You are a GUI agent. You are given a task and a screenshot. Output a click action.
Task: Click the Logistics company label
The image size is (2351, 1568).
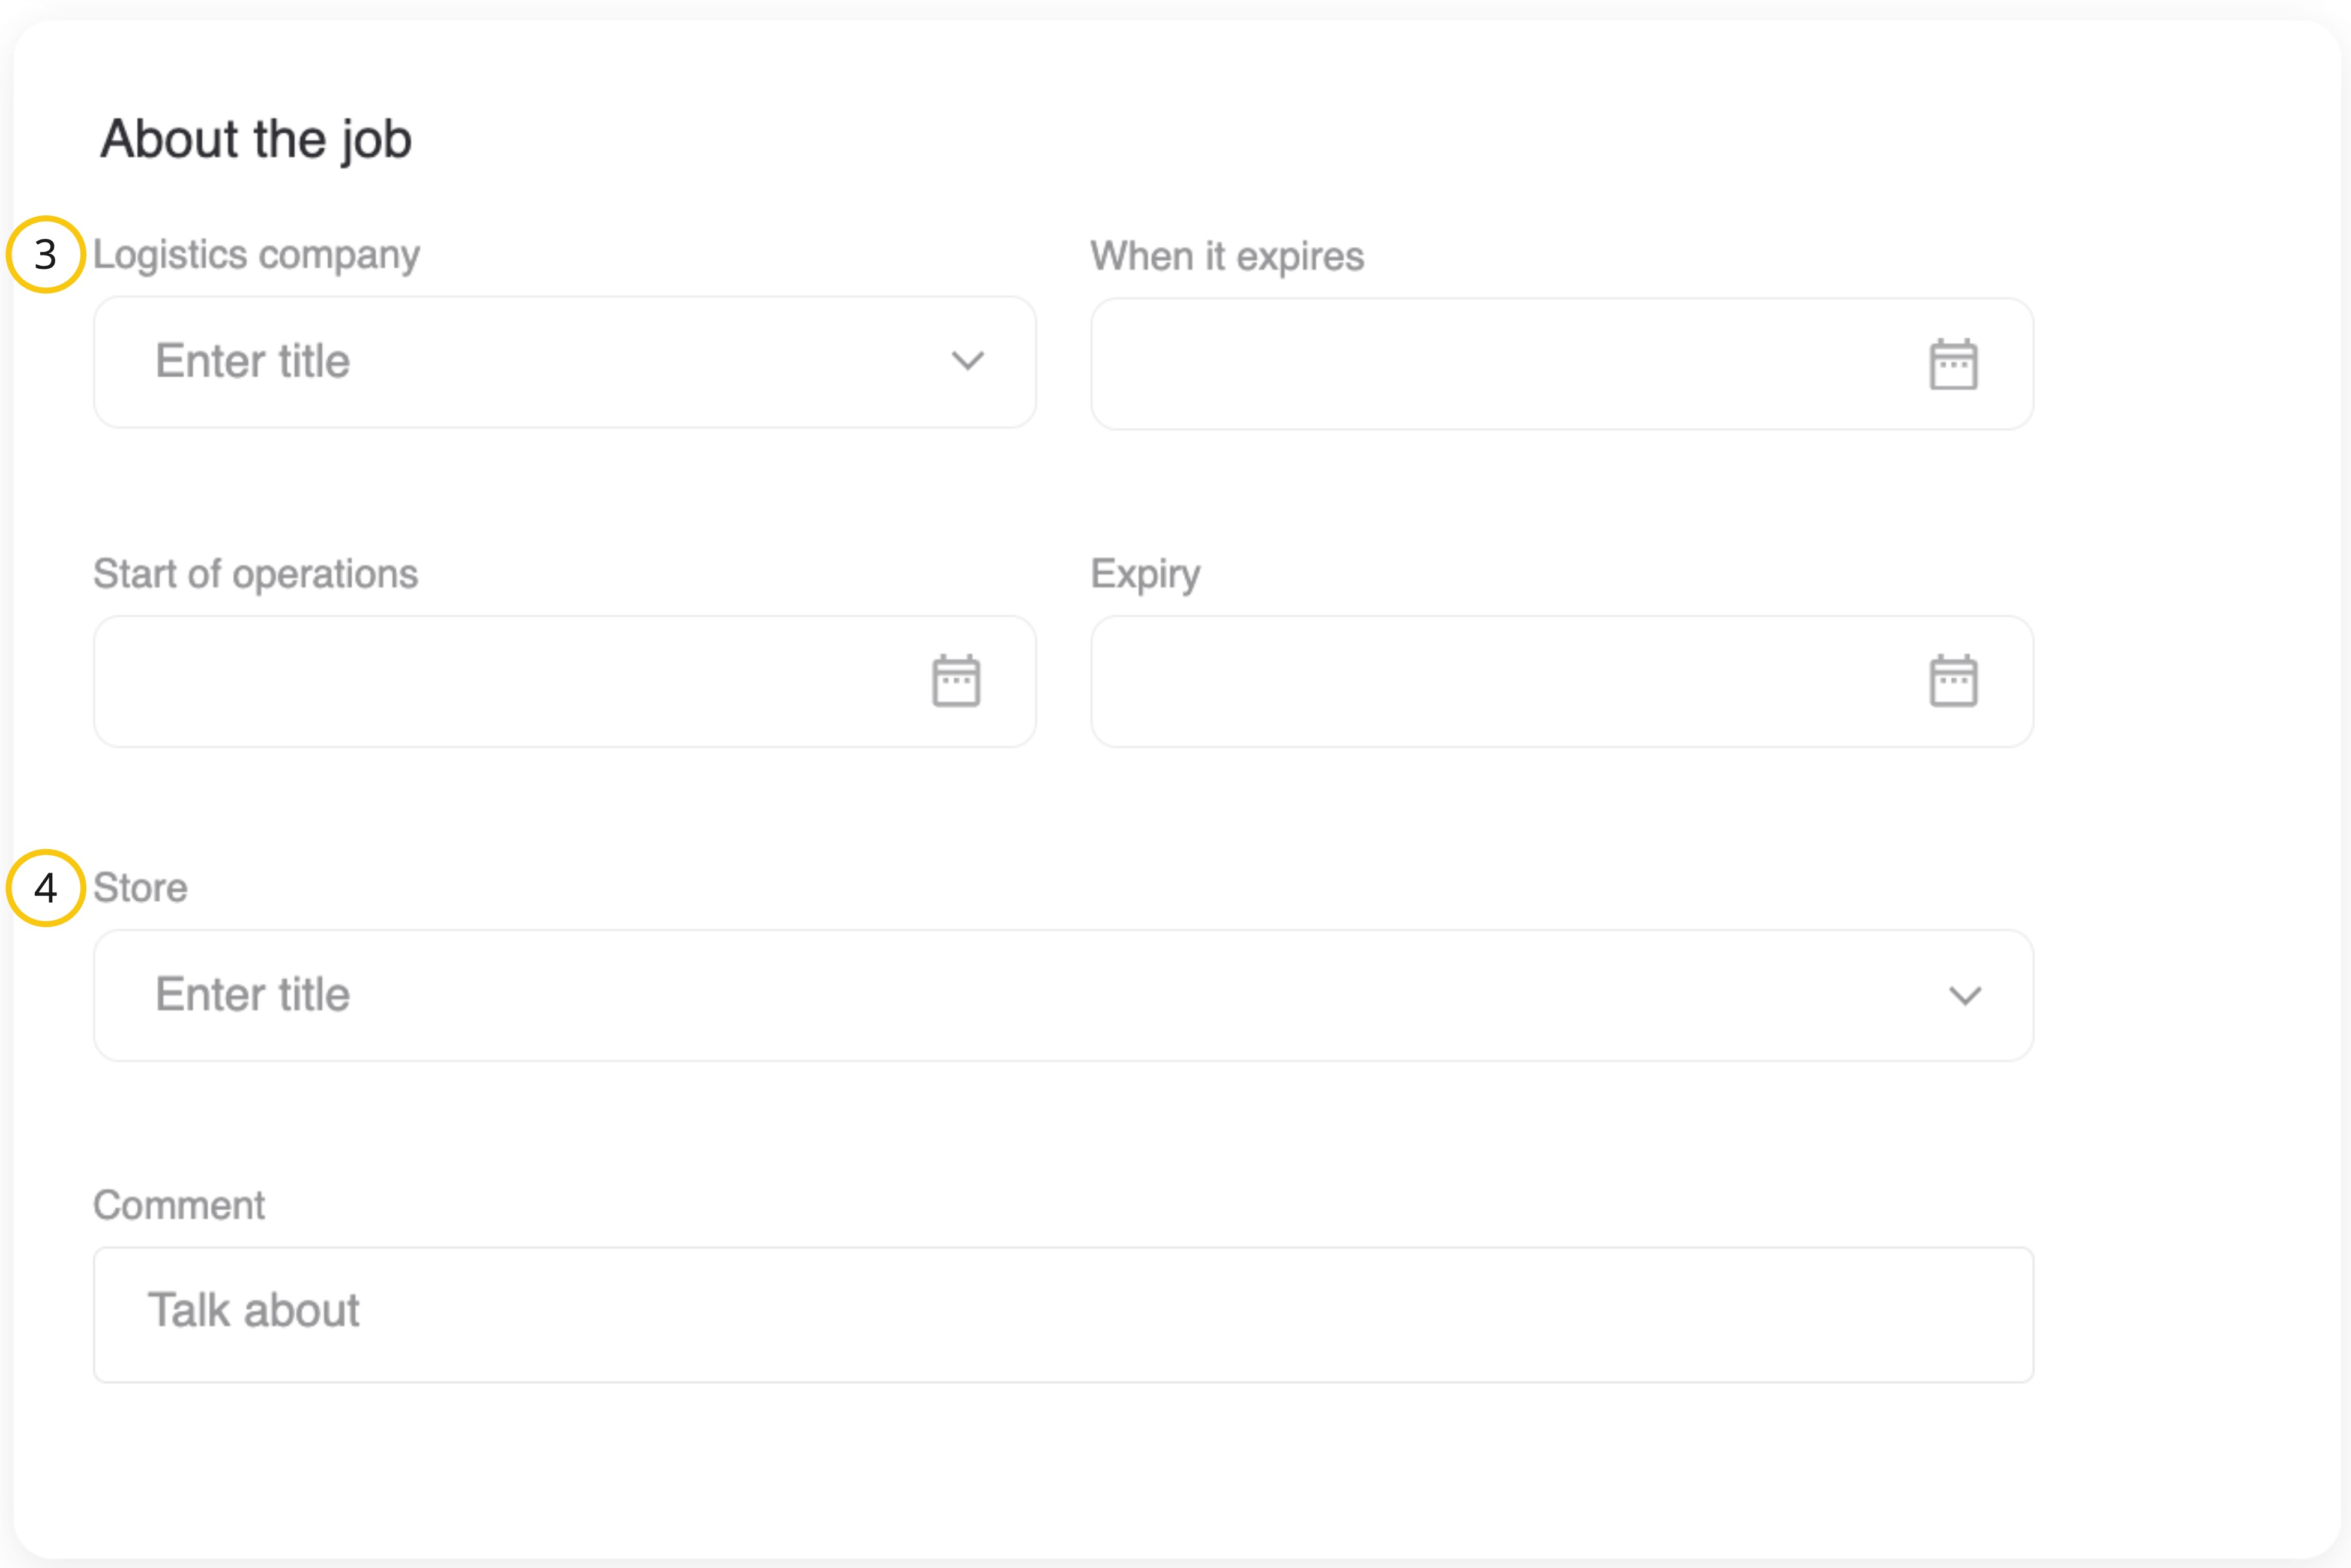(x=256, y=255)
